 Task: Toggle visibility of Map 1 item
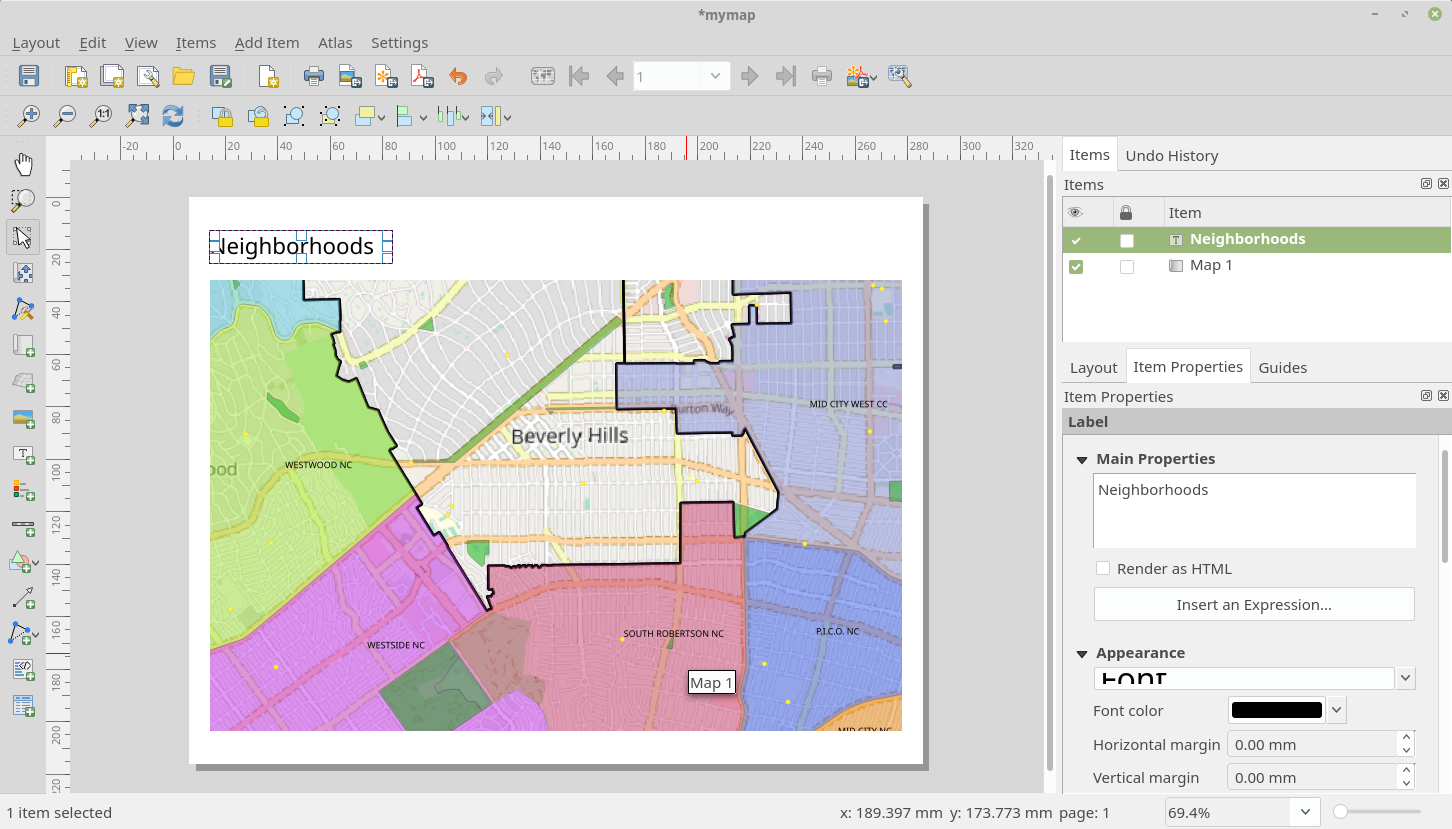click(1076, 267)
